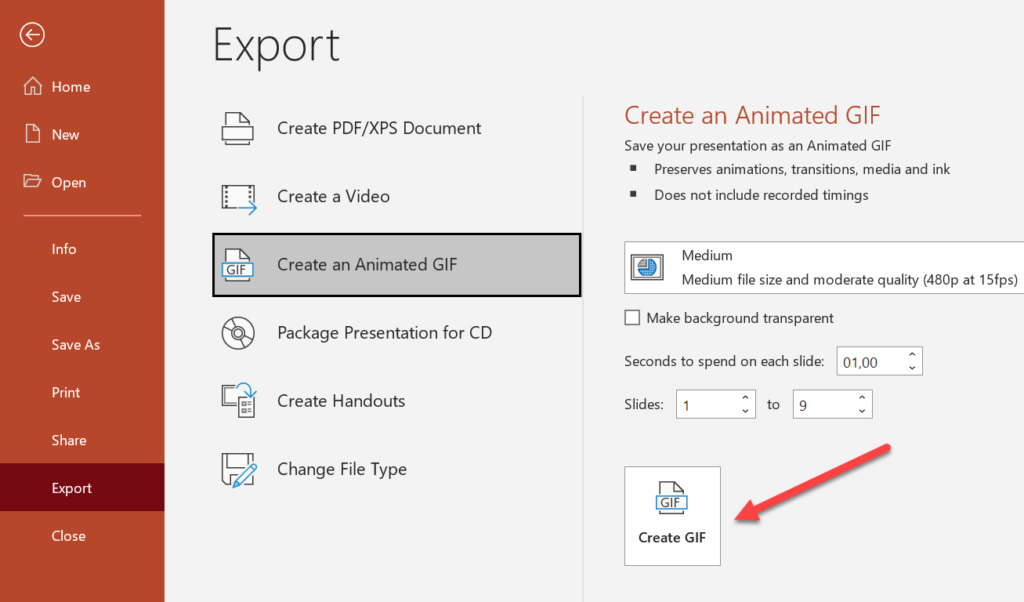Click the PDF/XPS printer document icon
The width and height of the screenshot is (1024, 602).
(x=238, y=128)
